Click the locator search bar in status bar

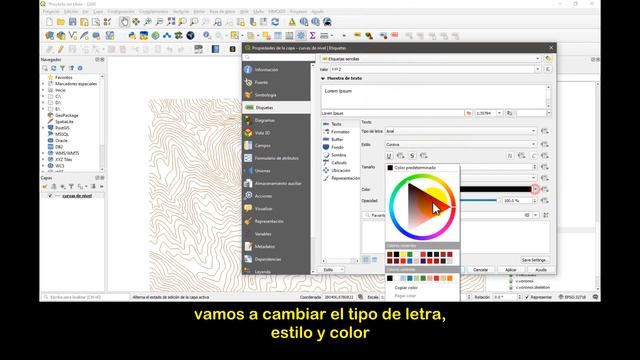(85, 297)
